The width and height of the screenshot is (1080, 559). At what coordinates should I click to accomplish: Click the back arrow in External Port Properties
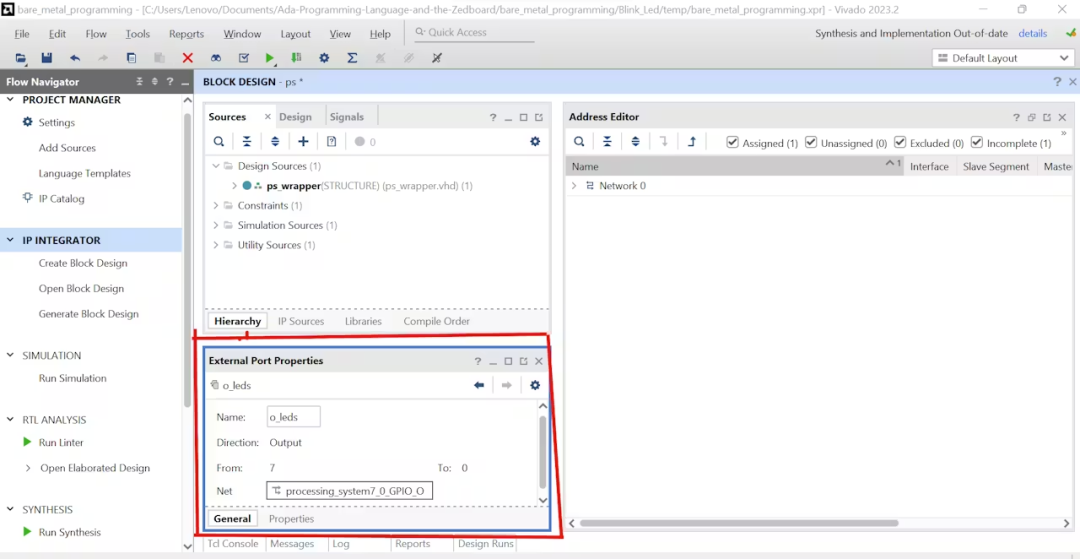(479, 386)
